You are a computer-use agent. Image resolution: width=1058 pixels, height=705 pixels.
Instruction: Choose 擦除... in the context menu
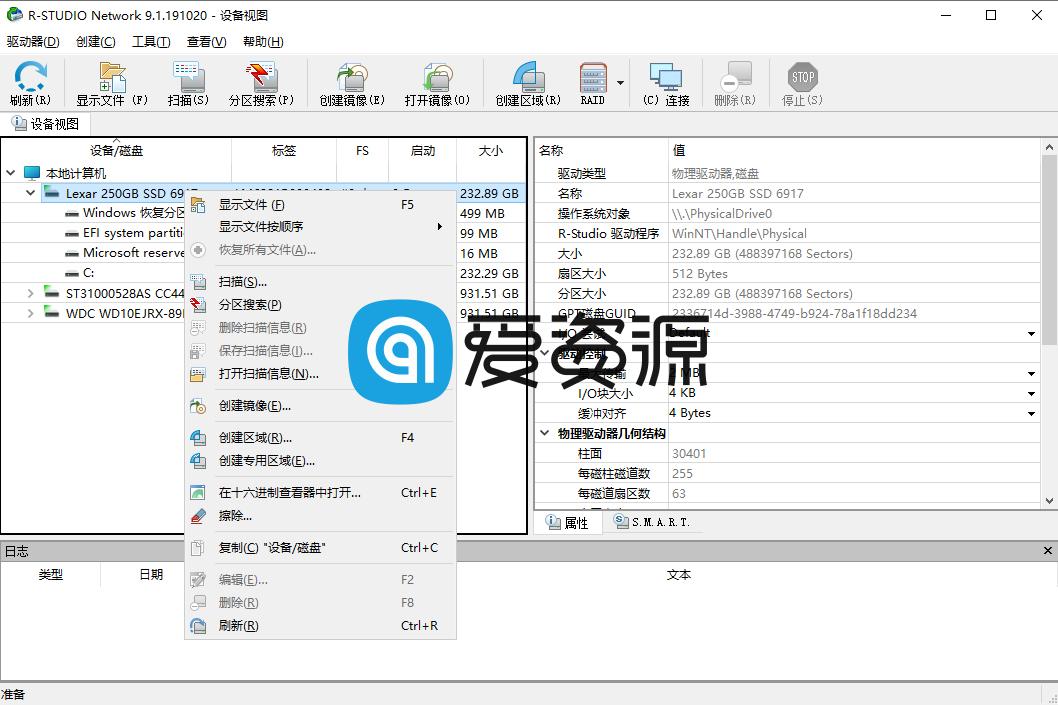tap(321, 516)
